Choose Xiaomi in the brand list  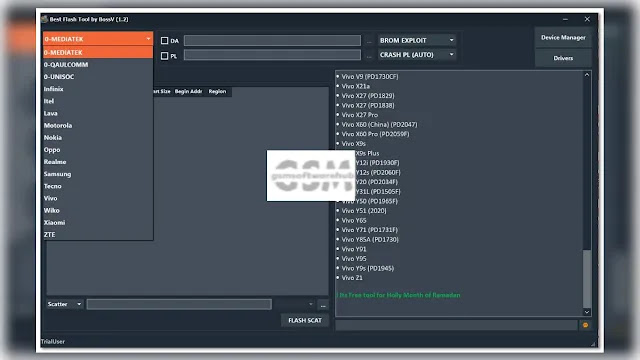click(x=98, y=222)
